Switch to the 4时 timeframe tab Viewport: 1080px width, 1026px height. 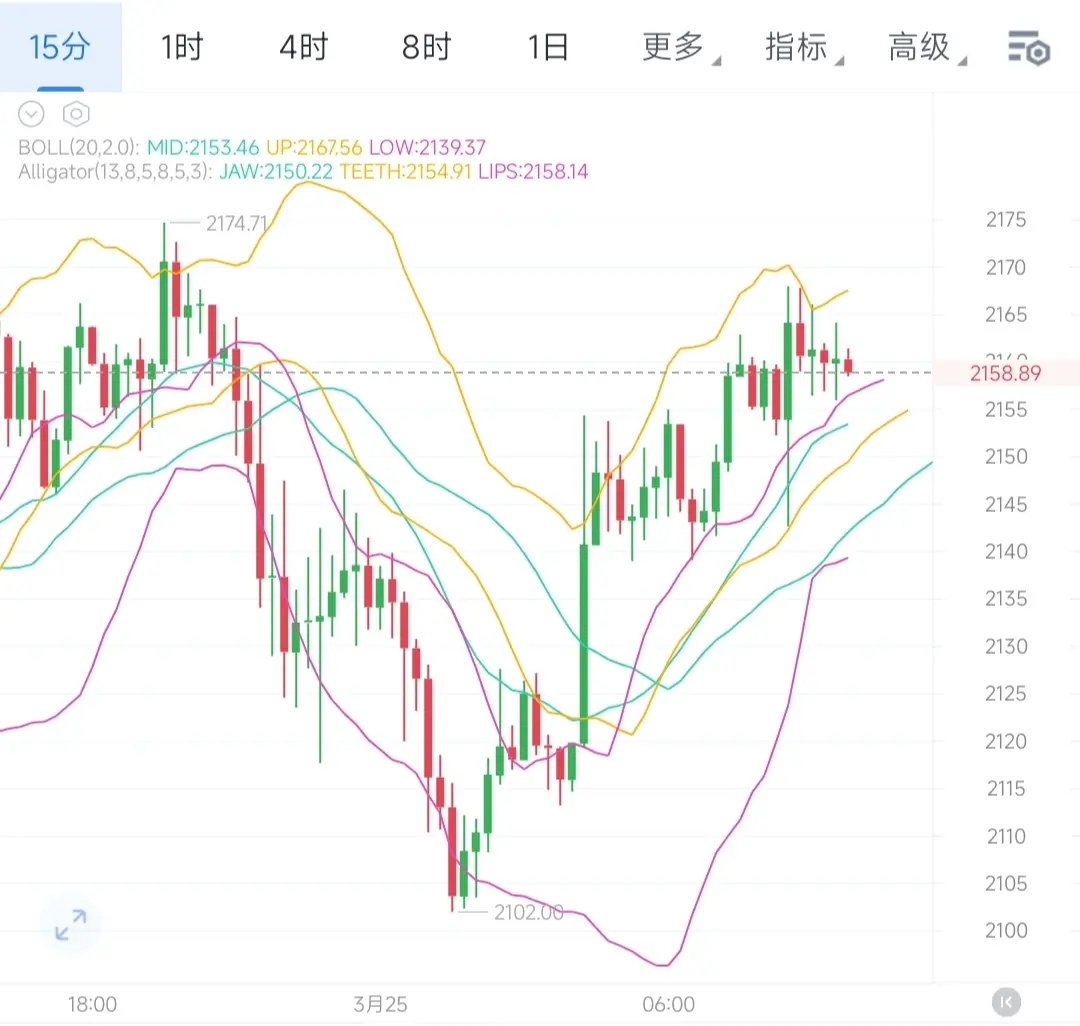[x=304, y=47]
